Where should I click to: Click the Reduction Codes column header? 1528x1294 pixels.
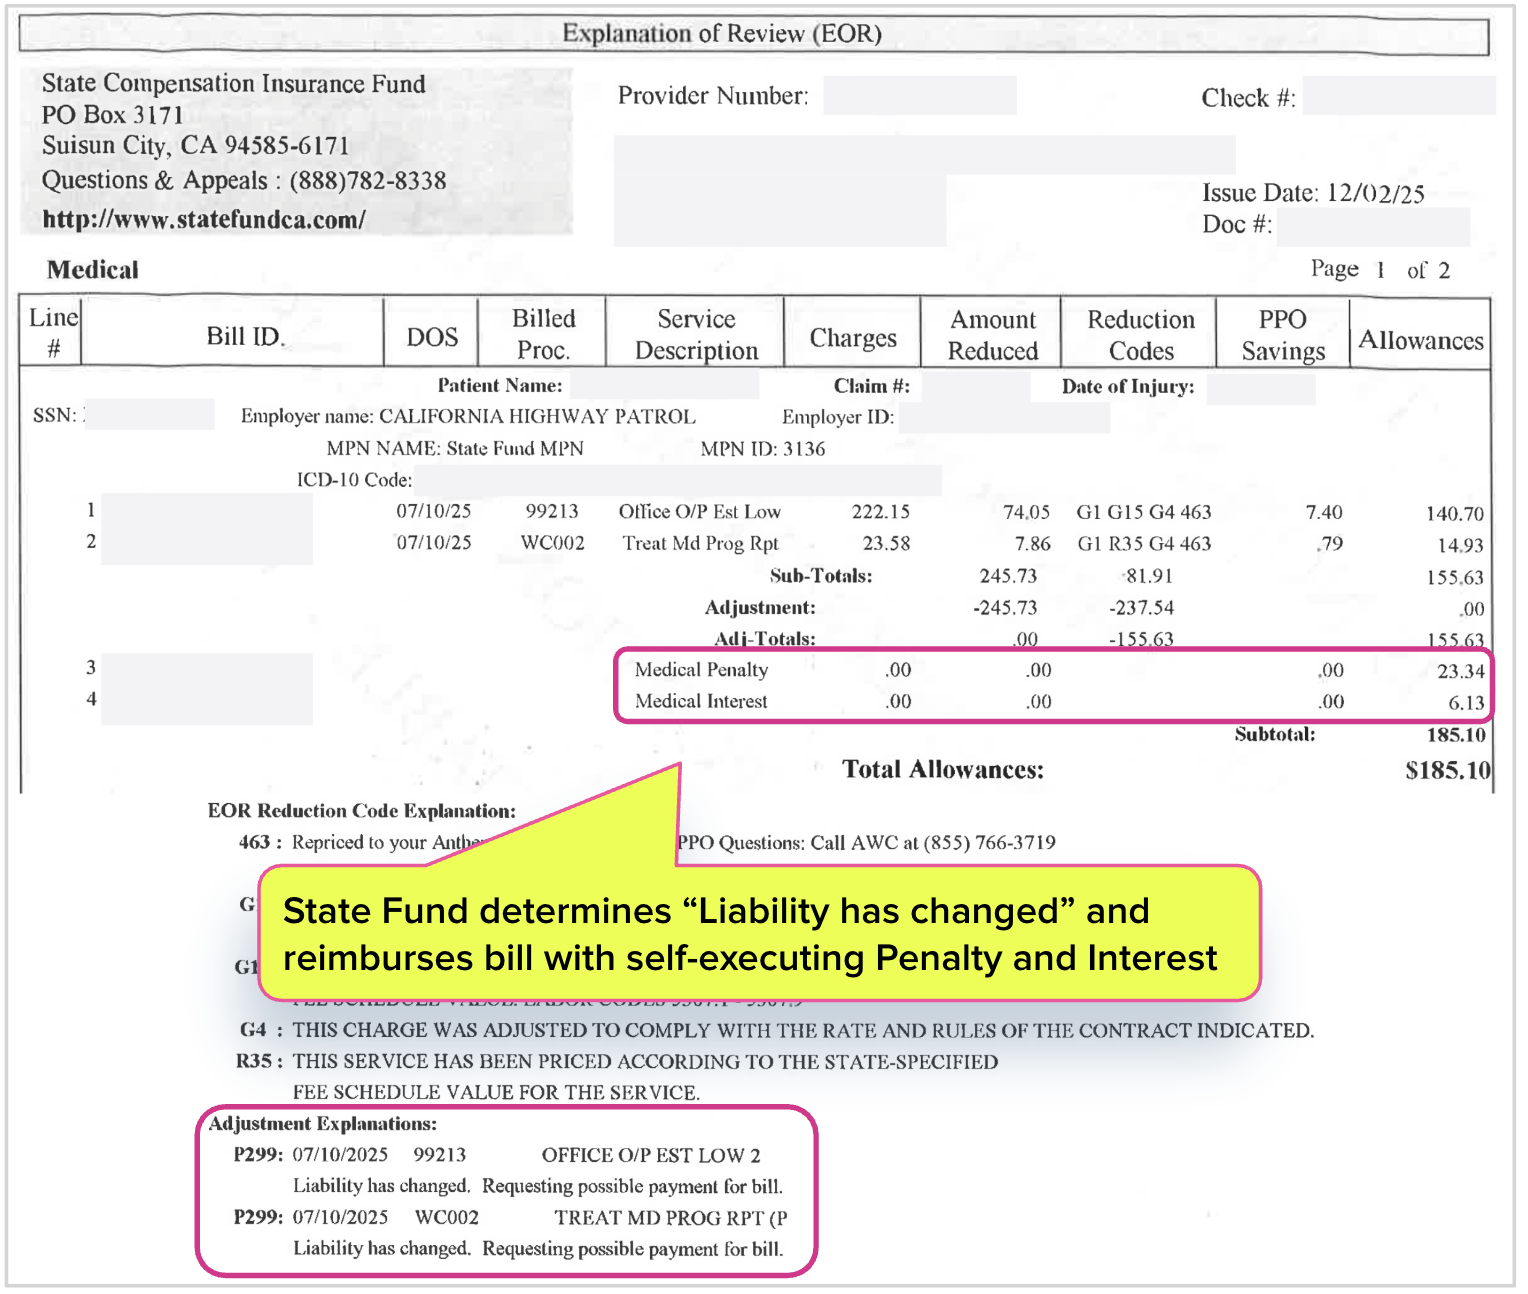1140,335
